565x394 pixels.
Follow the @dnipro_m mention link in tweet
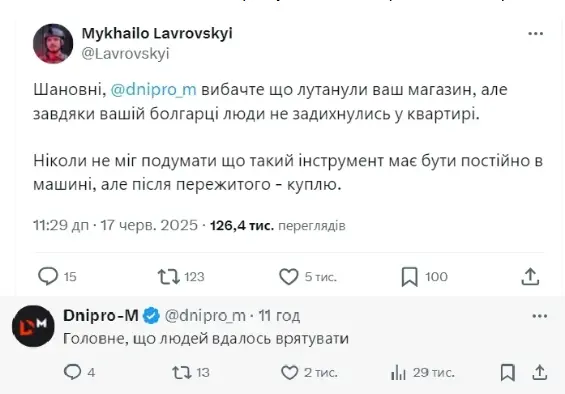pos(154,89)
